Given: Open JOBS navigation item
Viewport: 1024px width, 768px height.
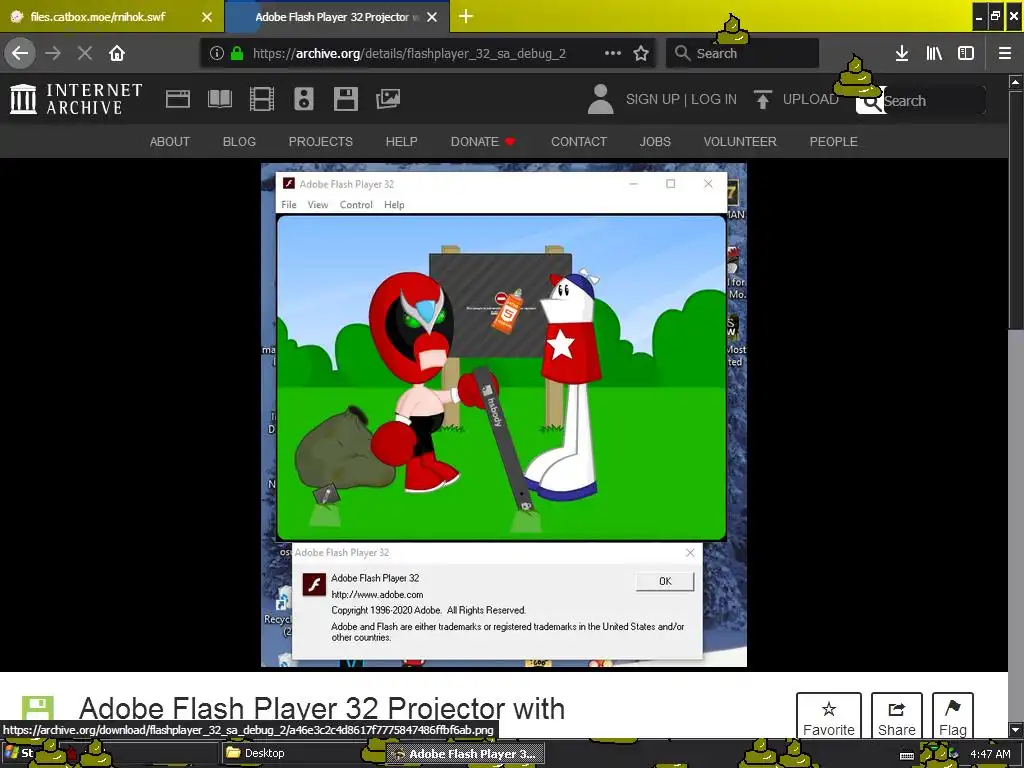Looking at the screenshot, I should point(655,142).
